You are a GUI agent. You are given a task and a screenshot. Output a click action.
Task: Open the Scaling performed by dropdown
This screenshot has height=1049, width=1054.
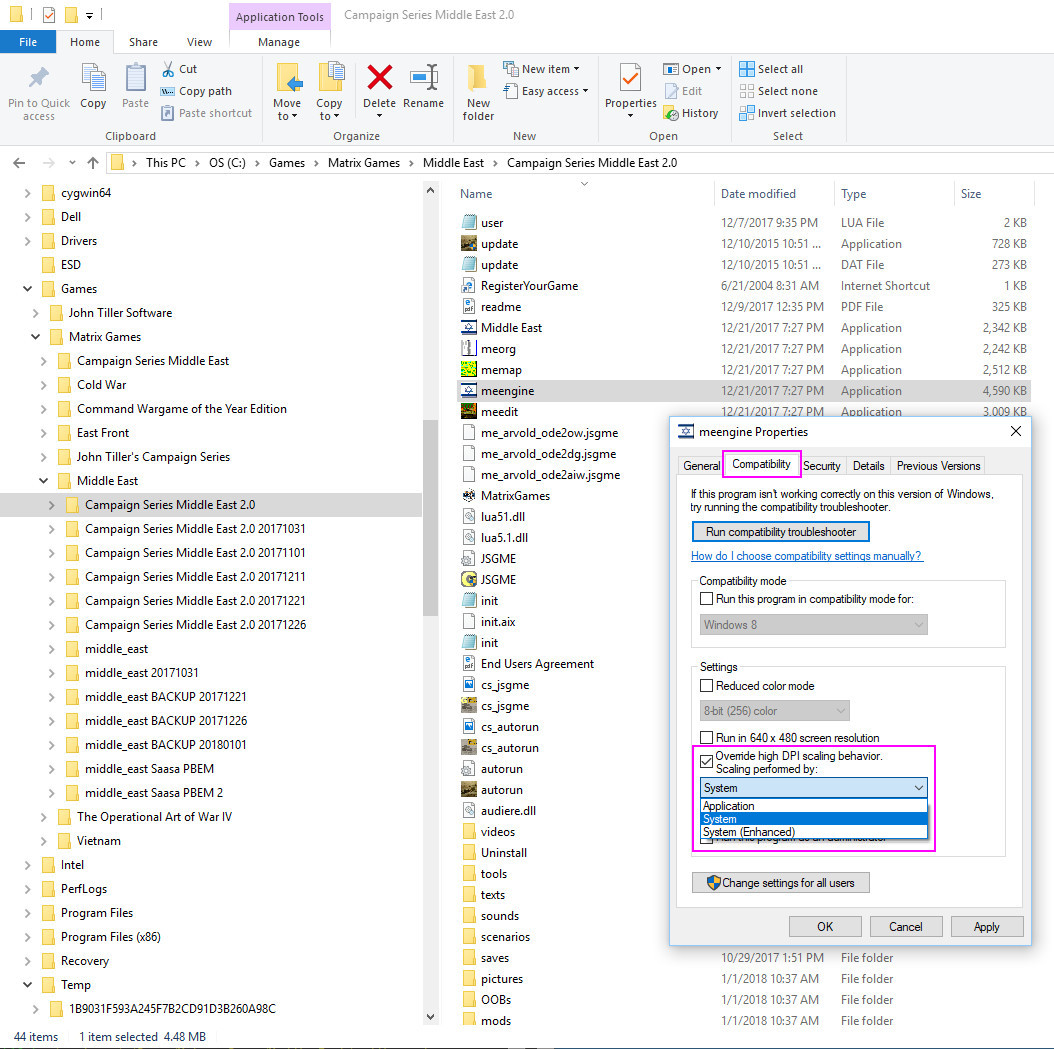813,788
